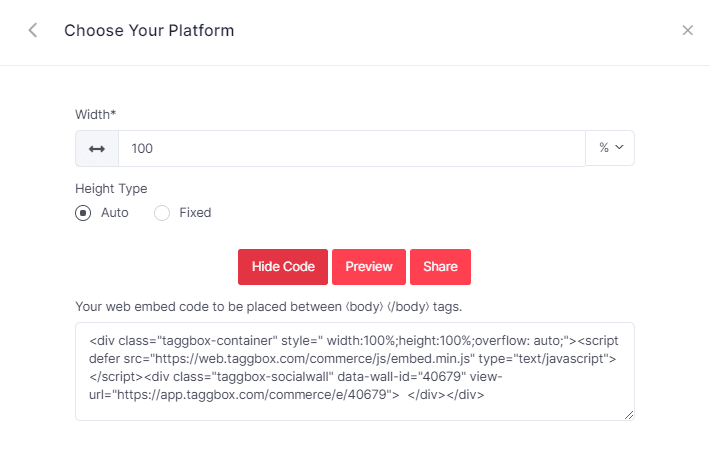Click the horizontal width arrows icon

[97, 148]
